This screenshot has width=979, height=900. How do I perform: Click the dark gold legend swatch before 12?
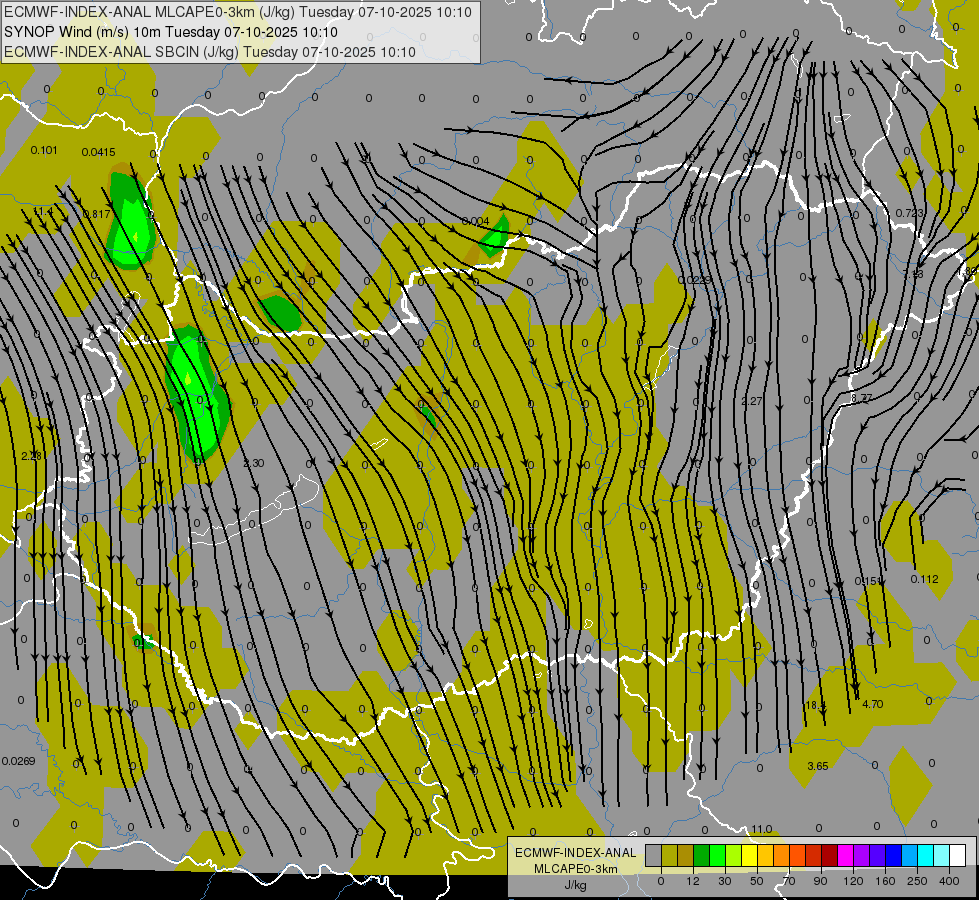[x=686, y=856]
